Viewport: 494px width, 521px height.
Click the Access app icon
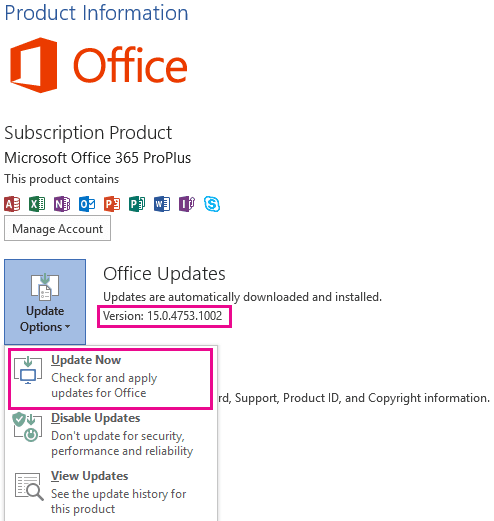click(12, 204)
